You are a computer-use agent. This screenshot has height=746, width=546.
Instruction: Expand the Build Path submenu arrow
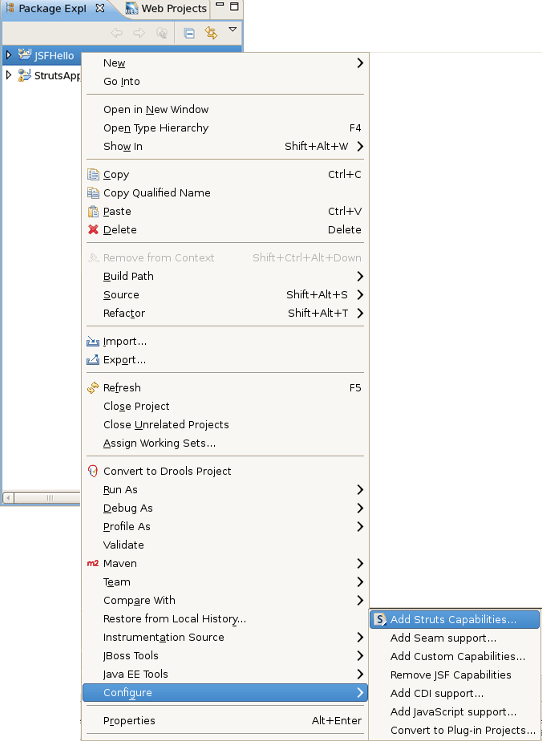pyautogui.click(x=360, y=276)
